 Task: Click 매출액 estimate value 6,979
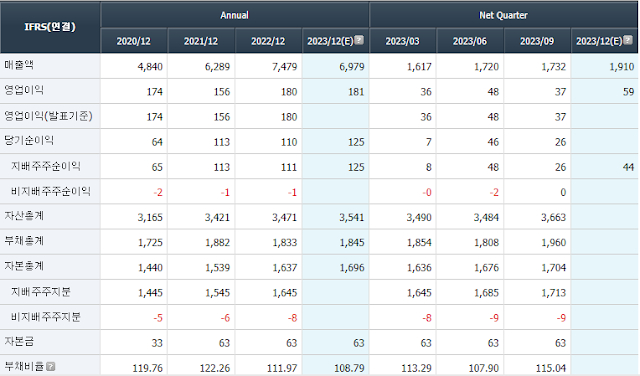pyautogui.click(x=352, y=67)
